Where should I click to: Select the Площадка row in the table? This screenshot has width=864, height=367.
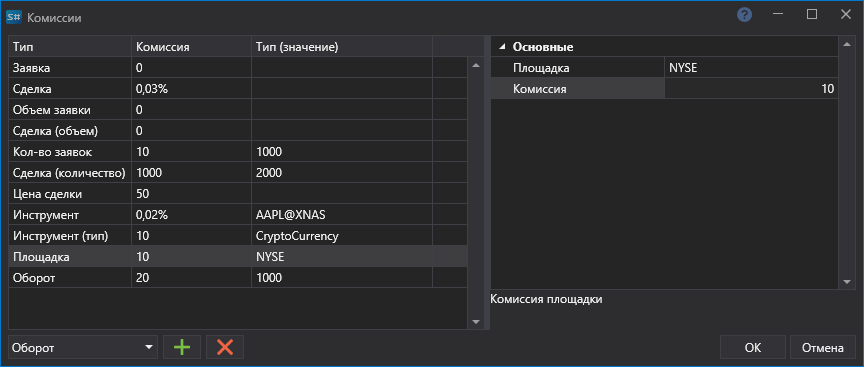(x=238, y=257)
